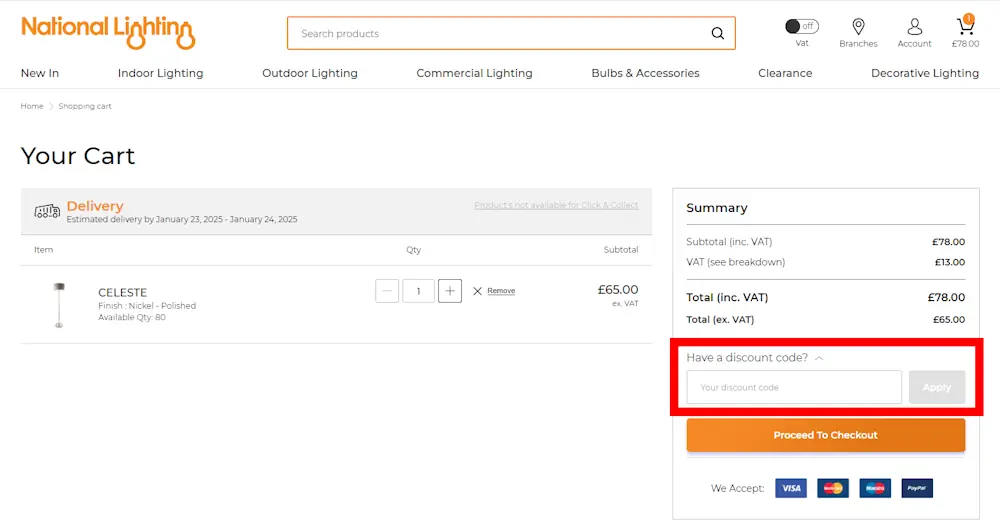1000x529 pixels.
Task: Click the 'Available Qty: 80' text
Action: (131, 317)
